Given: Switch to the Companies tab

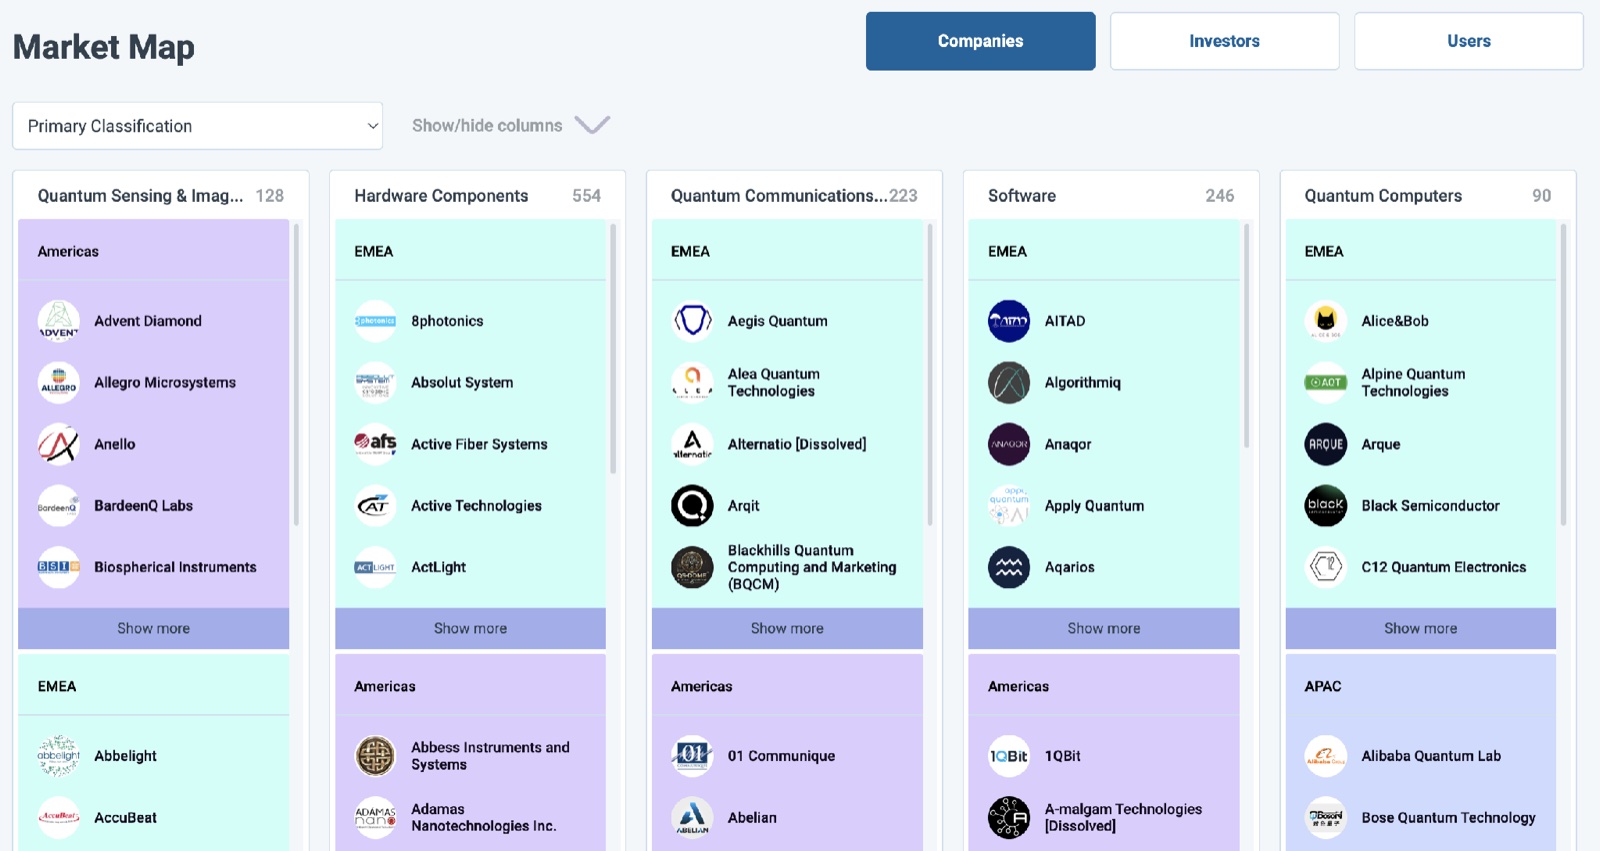Looking at the screenshot, I should tap(981, 41).
